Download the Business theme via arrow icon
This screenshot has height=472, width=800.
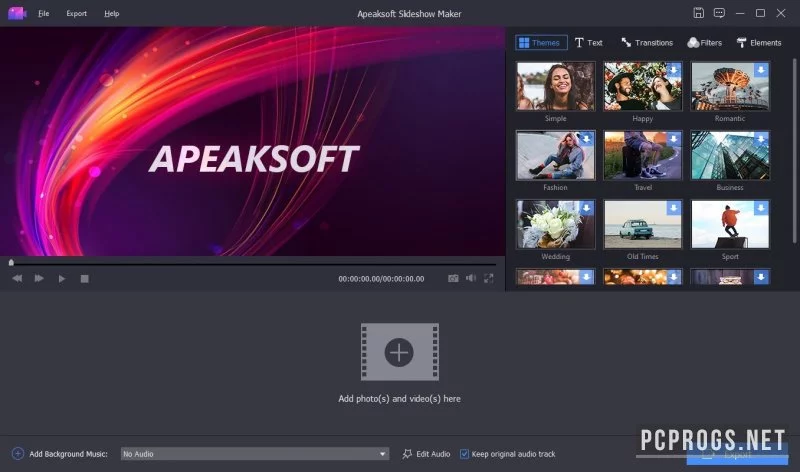[x=761, y=139]
